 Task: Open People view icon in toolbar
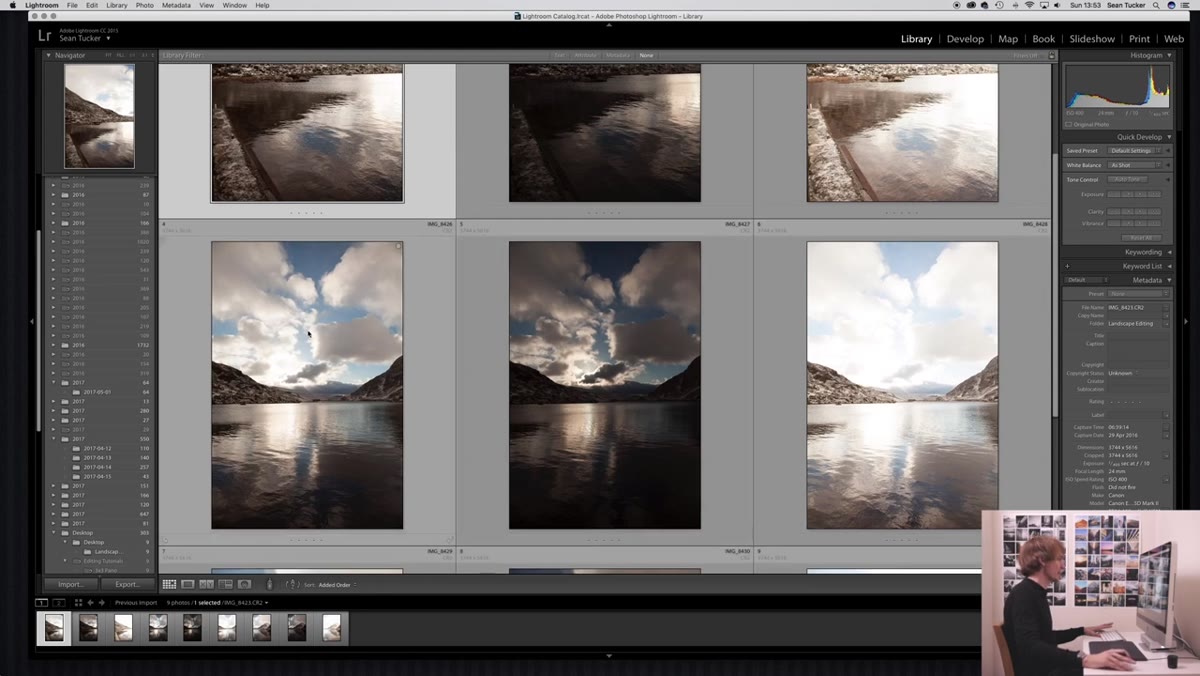coord(244,584)
